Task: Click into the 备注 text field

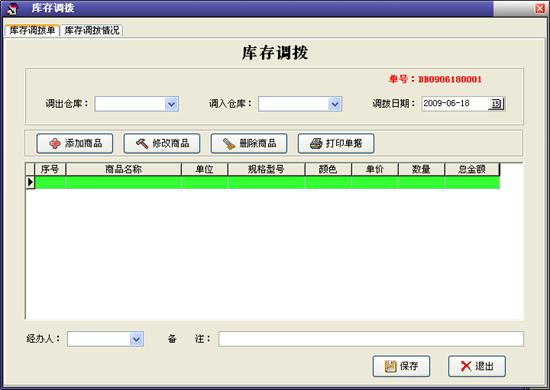Action: [x=371, y=339]
